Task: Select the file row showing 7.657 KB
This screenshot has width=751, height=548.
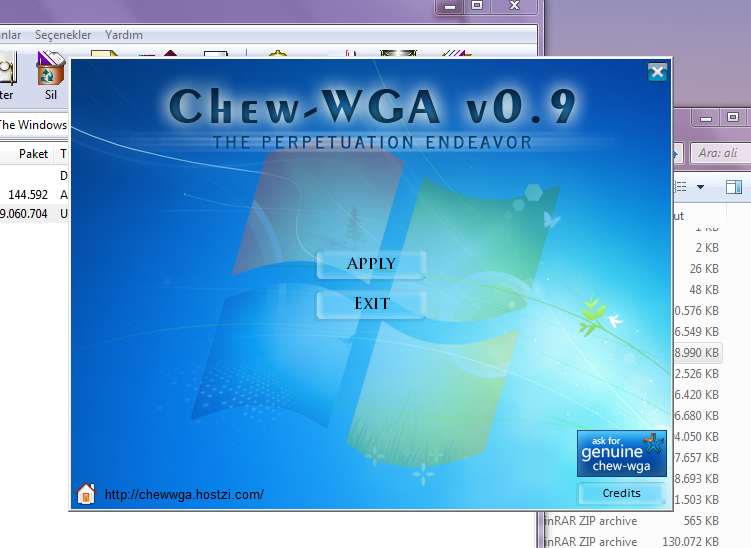Action: point(697,457)
